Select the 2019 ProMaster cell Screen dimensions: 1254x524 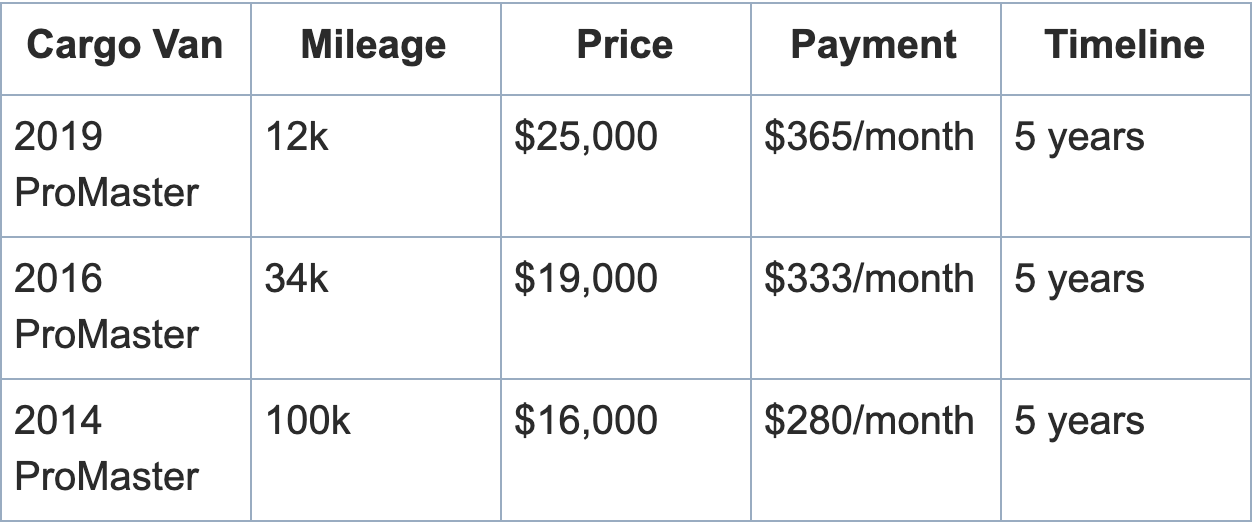pos(106,165)
